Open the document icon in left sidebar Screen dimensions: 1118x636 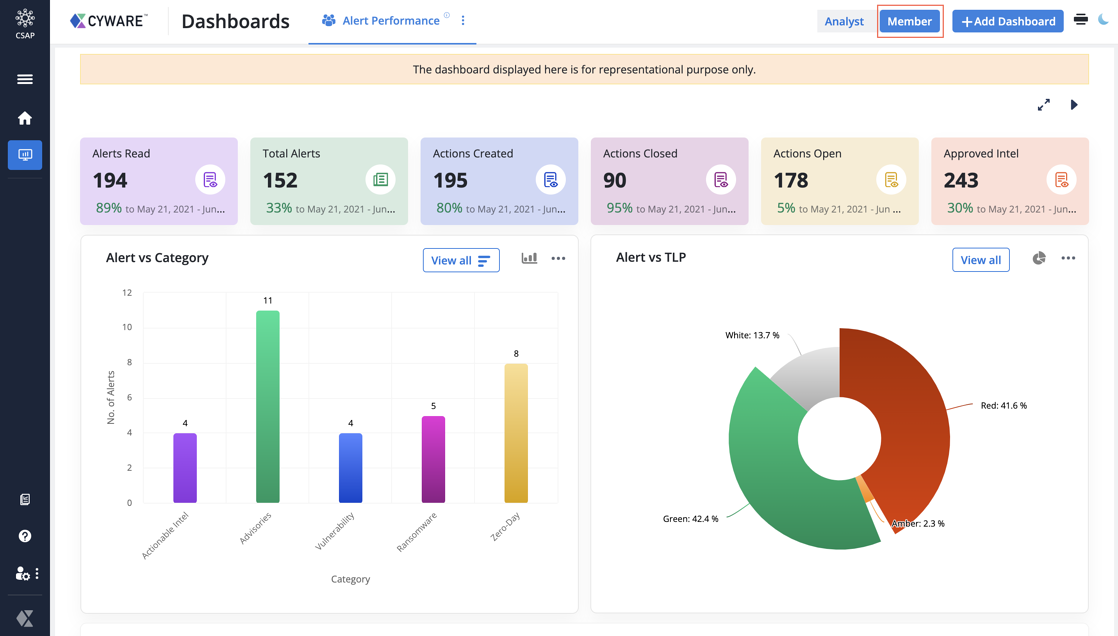25,499
